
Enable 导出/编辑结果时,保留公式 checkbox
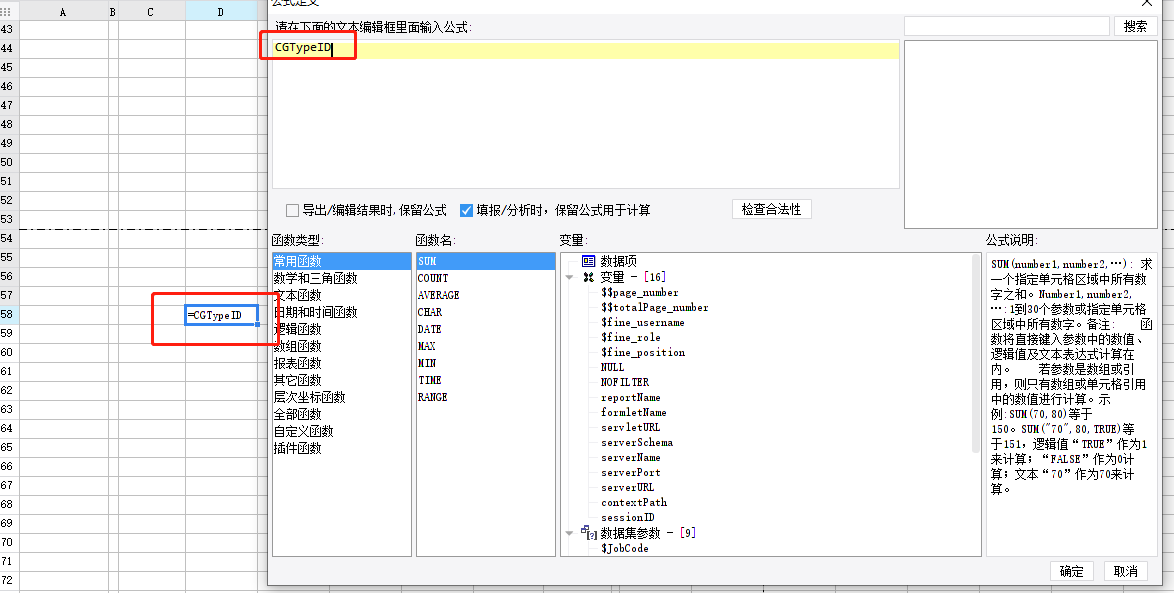tap(293, 210)
